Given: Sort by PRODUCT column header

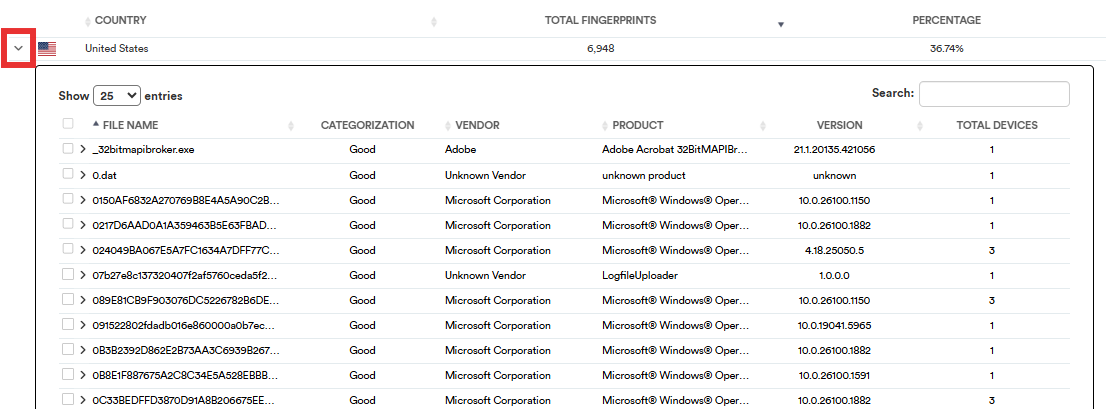Looking at the screenshot, I should tap(638, 125).
